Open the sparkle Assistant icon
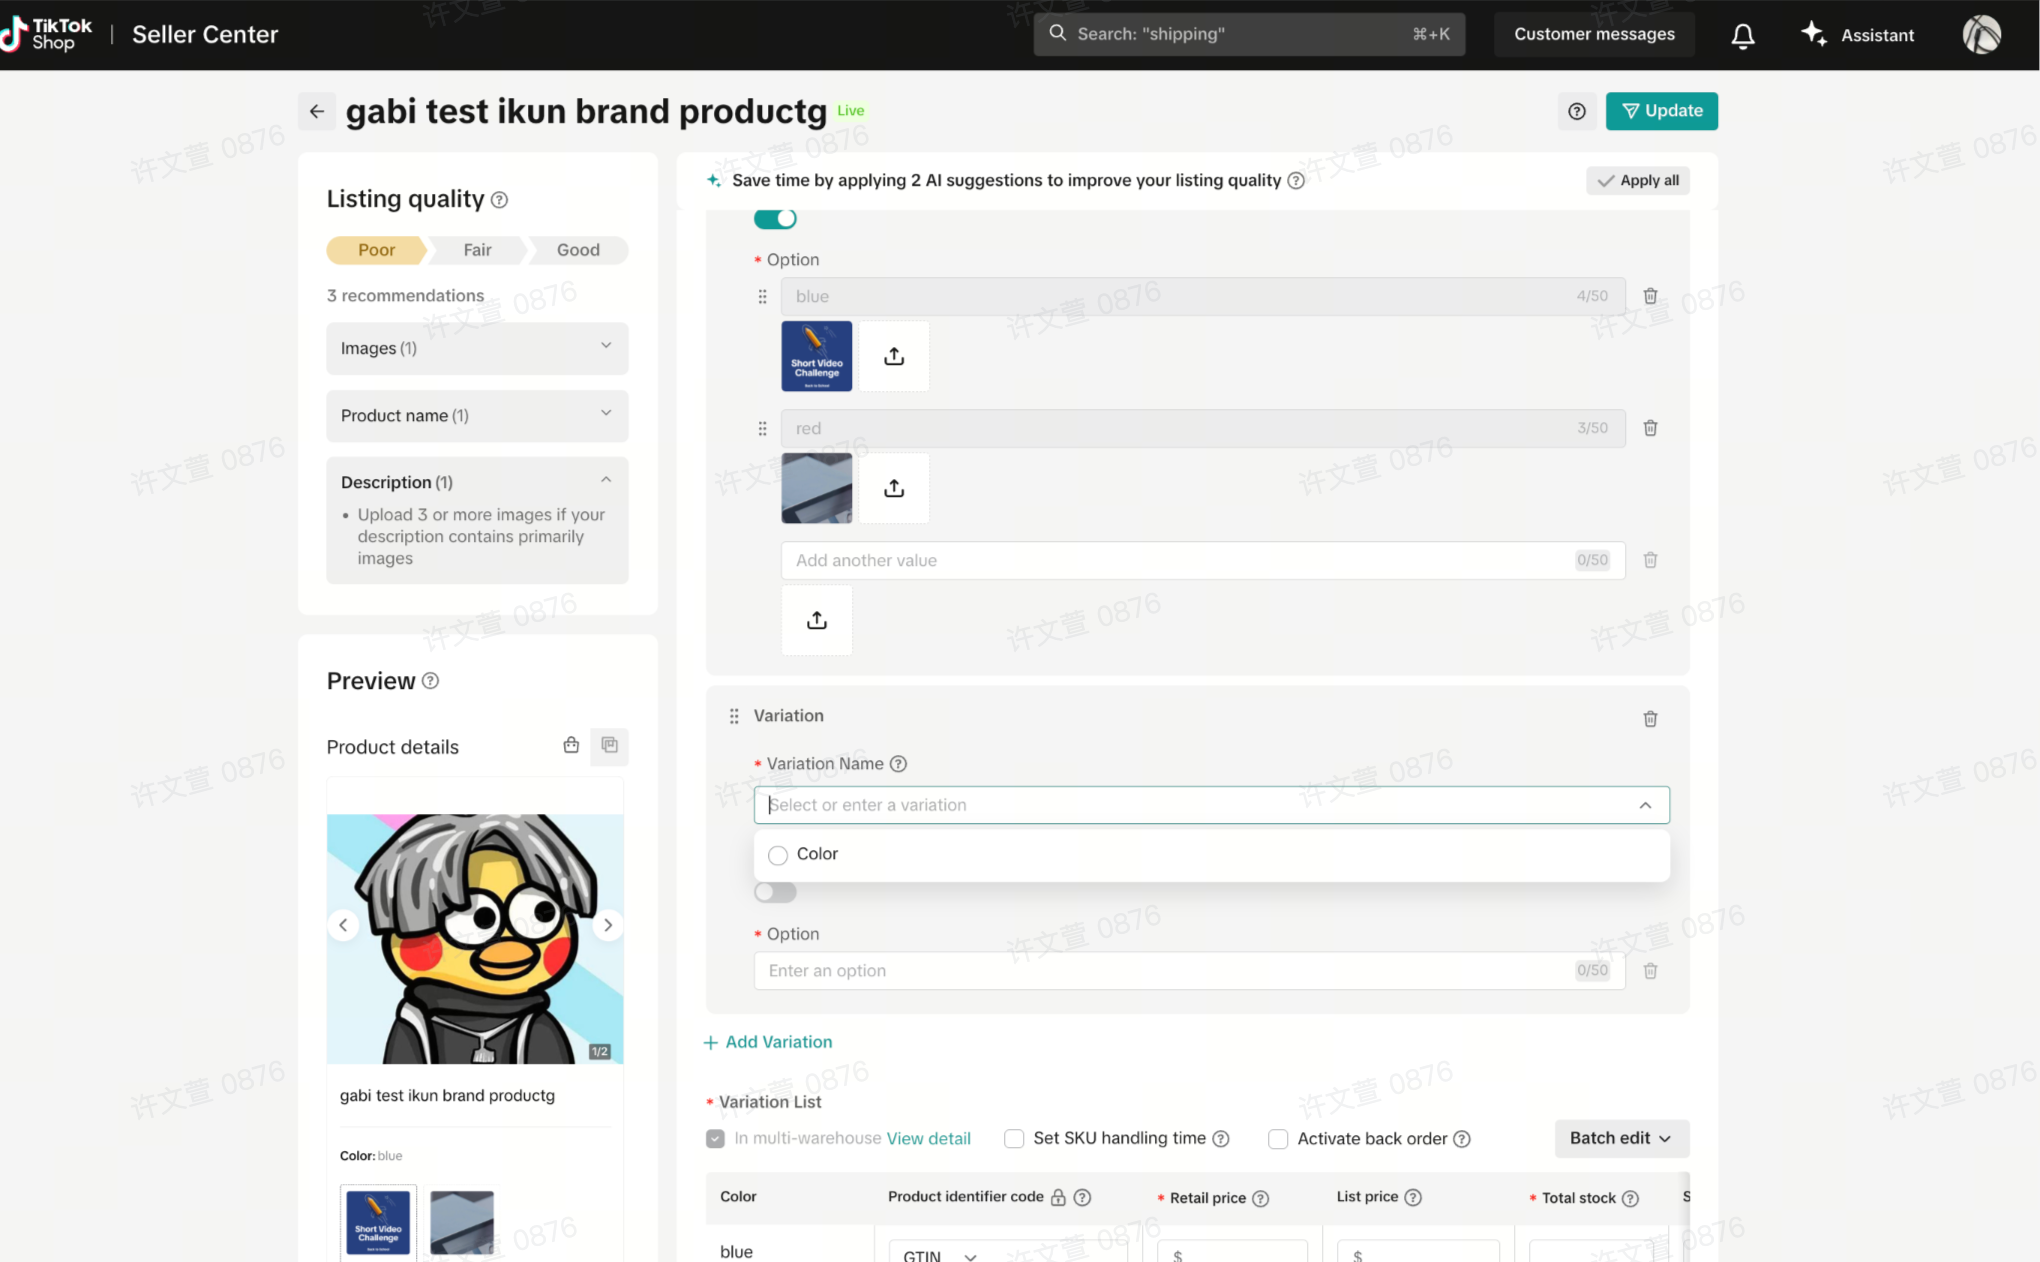This screenshot has height=1262, width=2040. click(x=1813, y=34)
